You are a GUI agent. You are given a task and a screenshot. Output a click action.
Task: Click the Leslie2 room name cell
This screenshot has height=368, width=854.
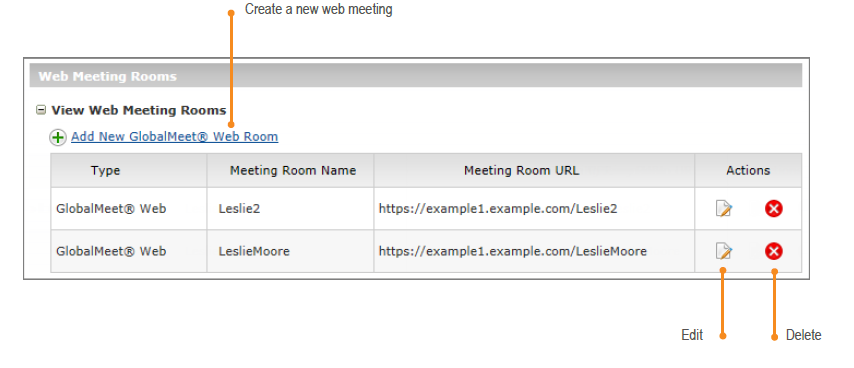click(290, 208)
